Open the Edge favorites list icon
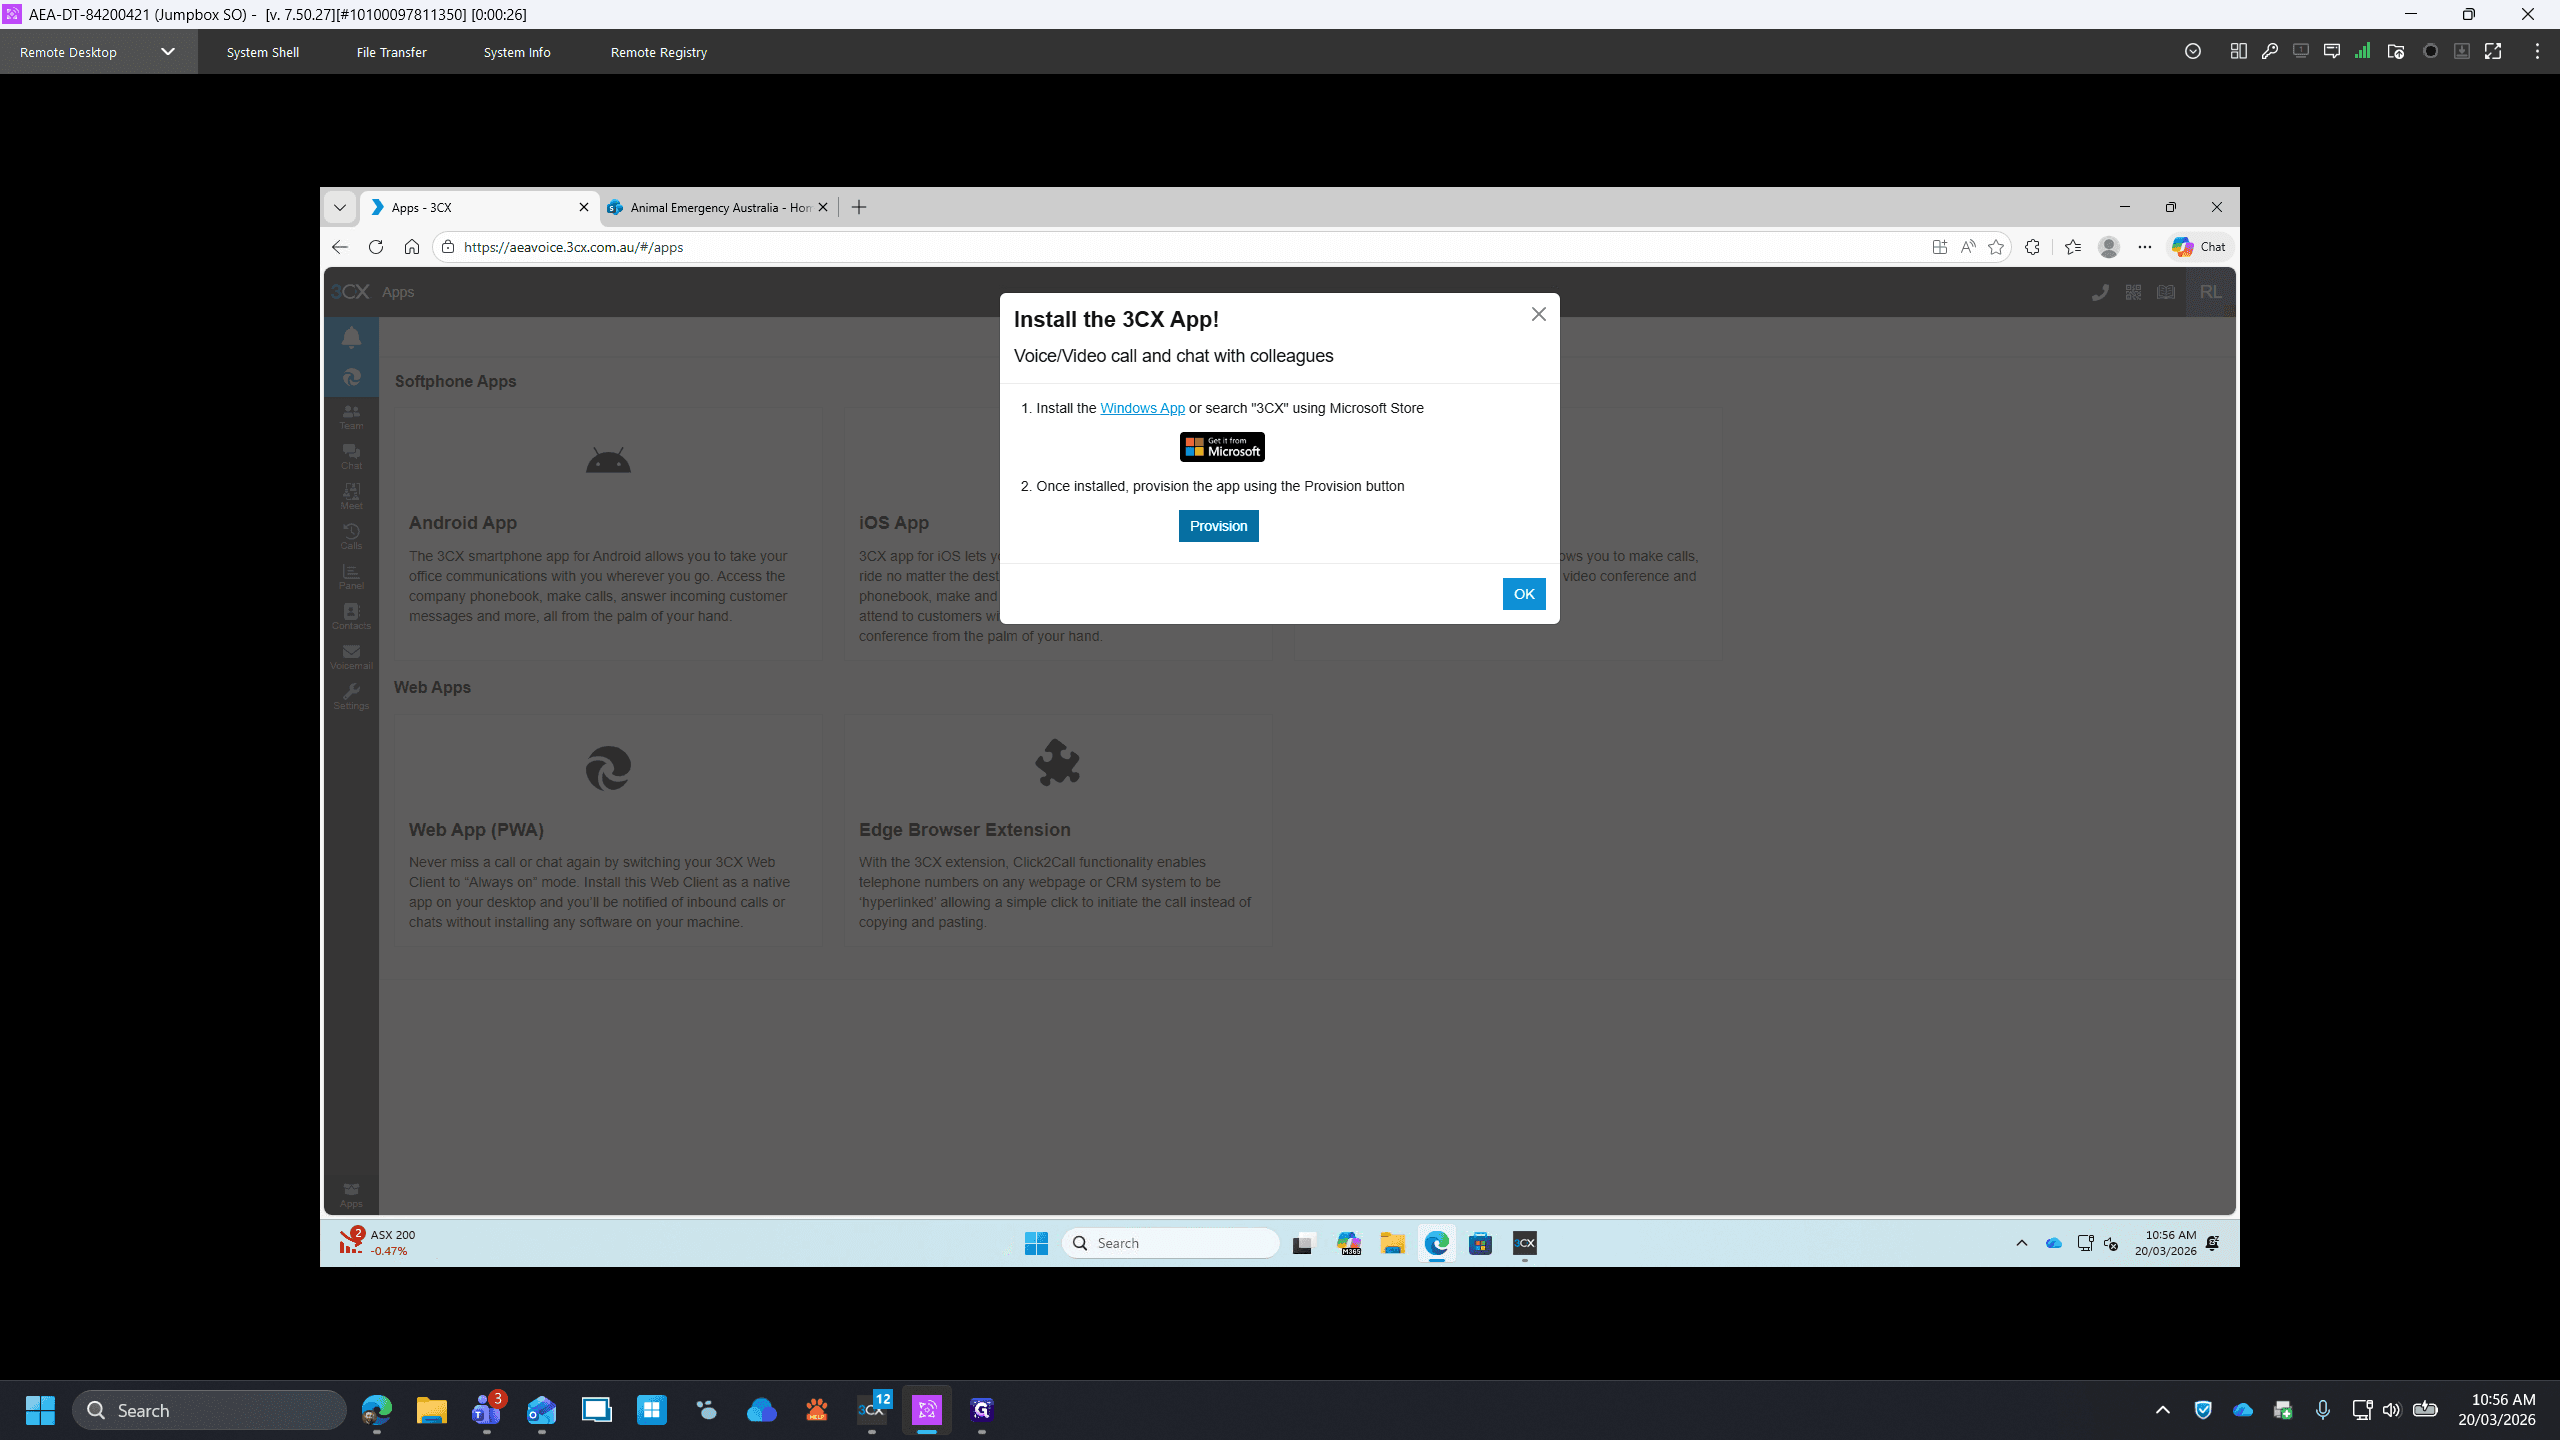The height and width of the screenshot is (1440, 2560). coord(2073,247)
